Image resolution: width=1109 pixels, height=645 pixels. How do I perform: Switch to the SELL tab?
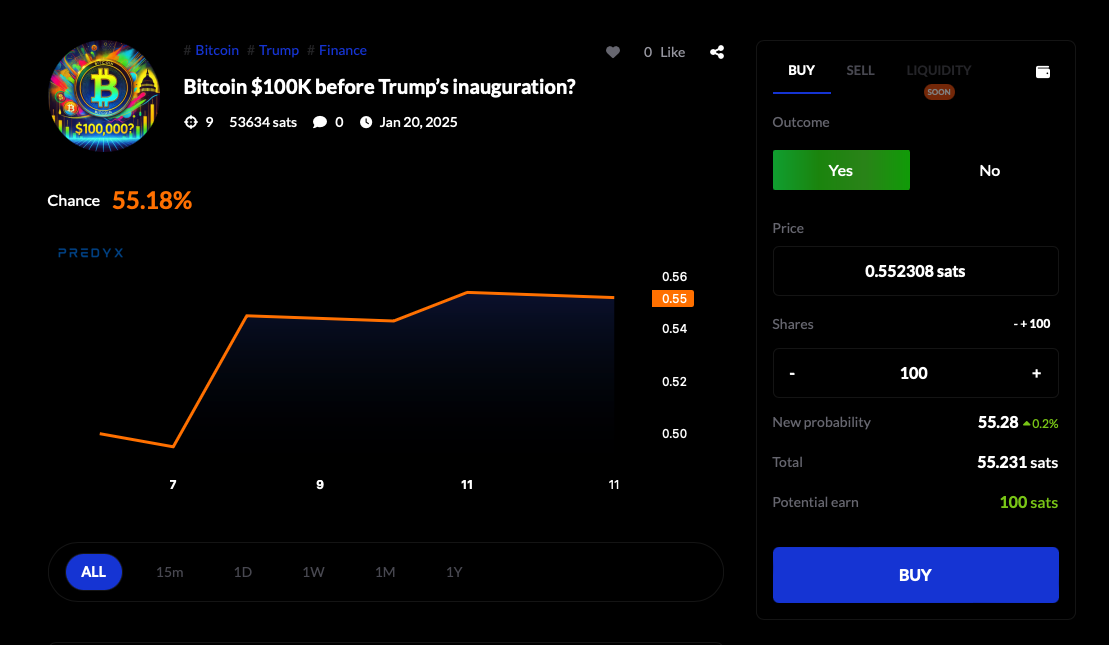pos(860,70)
